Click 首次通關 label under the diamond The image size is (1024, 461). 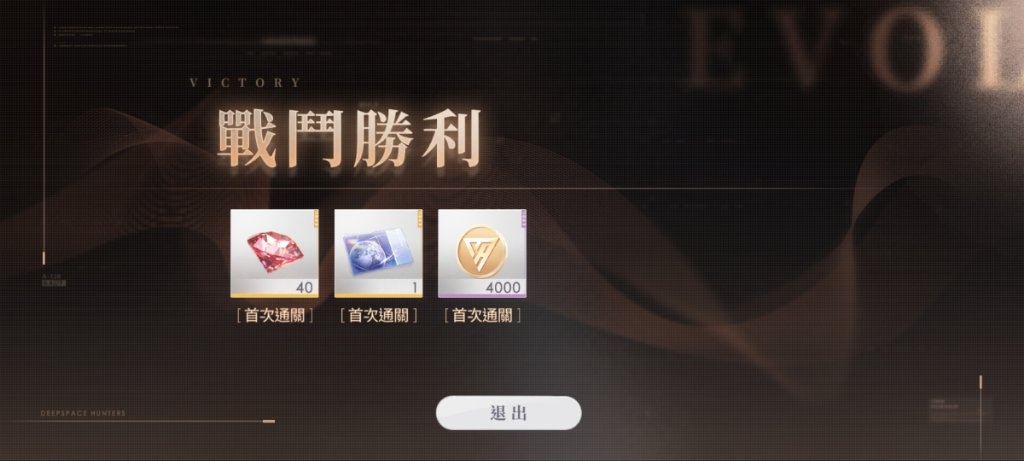[x=275, y=316]
